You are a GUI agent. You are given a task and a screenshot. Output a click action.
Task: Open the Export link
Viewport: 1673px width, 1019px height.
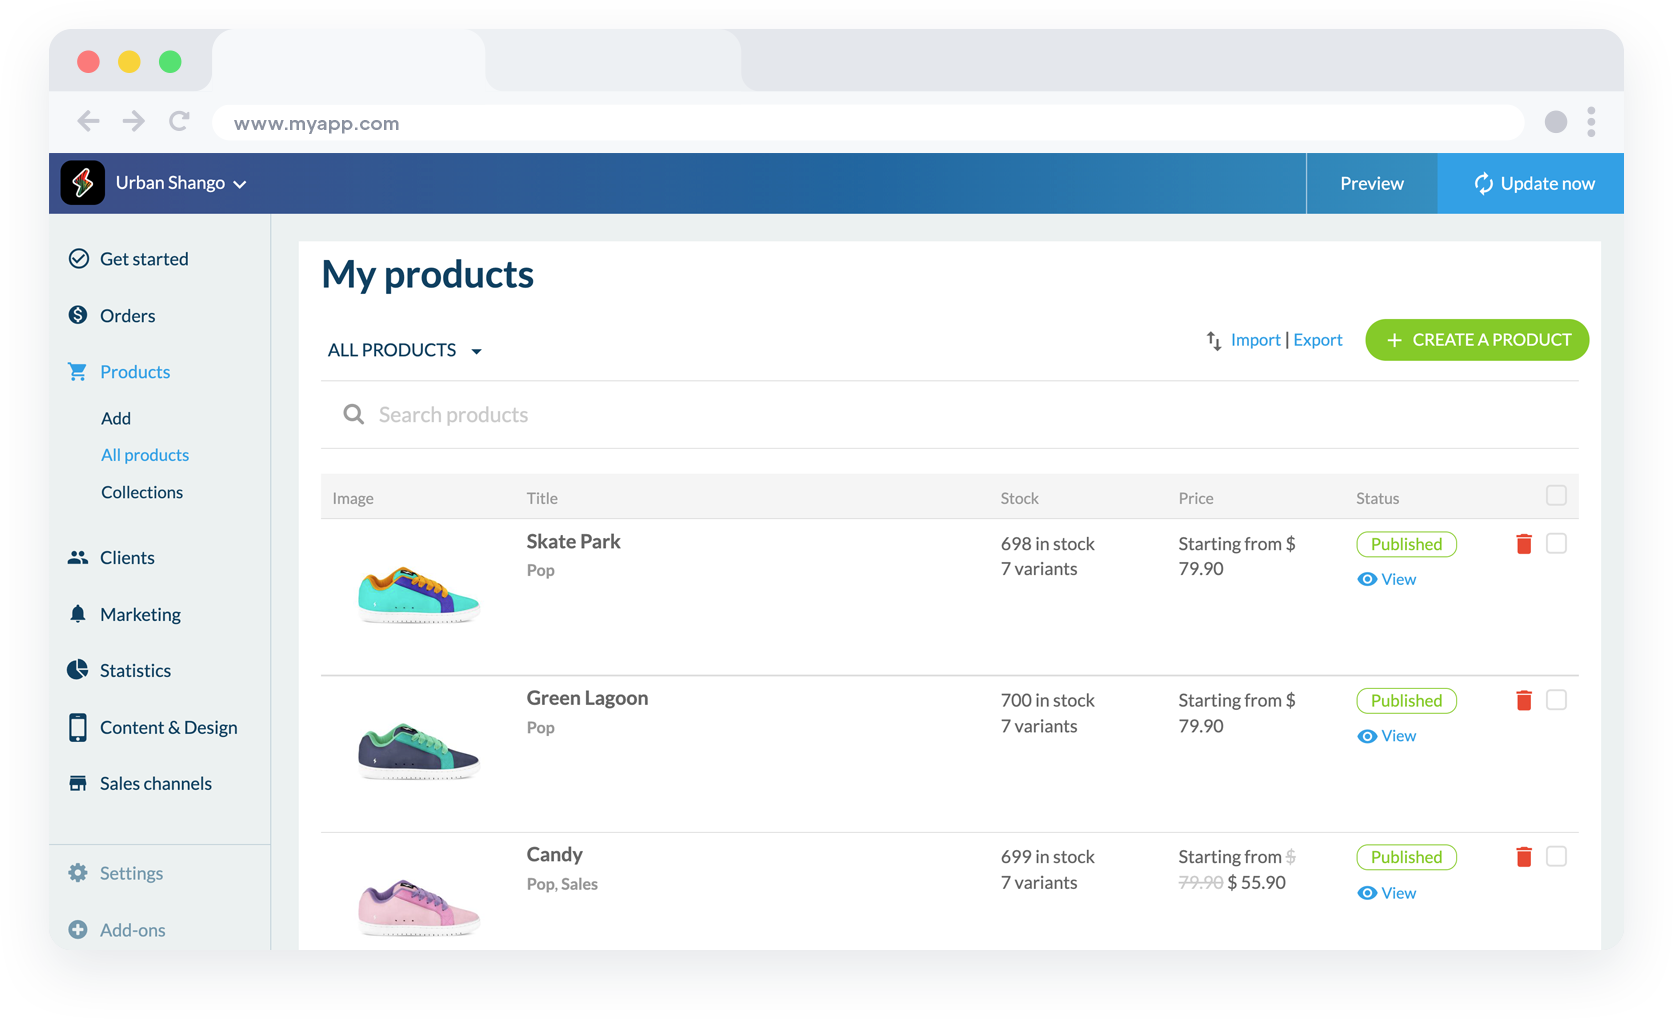[1317, 339]
